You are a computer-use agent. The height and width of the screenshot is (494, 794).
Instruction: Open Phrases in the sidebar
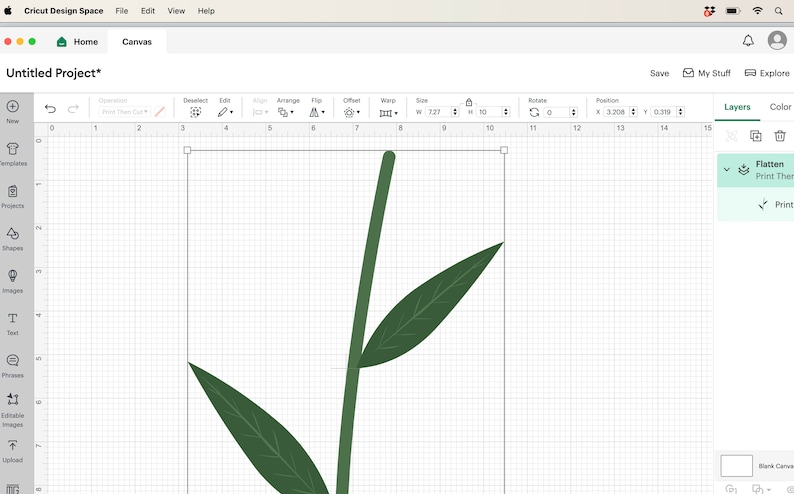point(13,360)
